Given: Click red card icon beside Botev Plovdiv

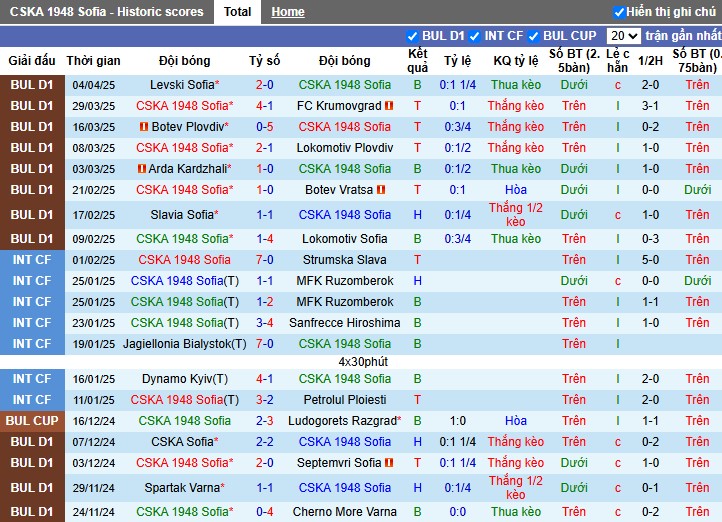Looking at the screenshot, I should pyautogui.click(x=144, y=127).
